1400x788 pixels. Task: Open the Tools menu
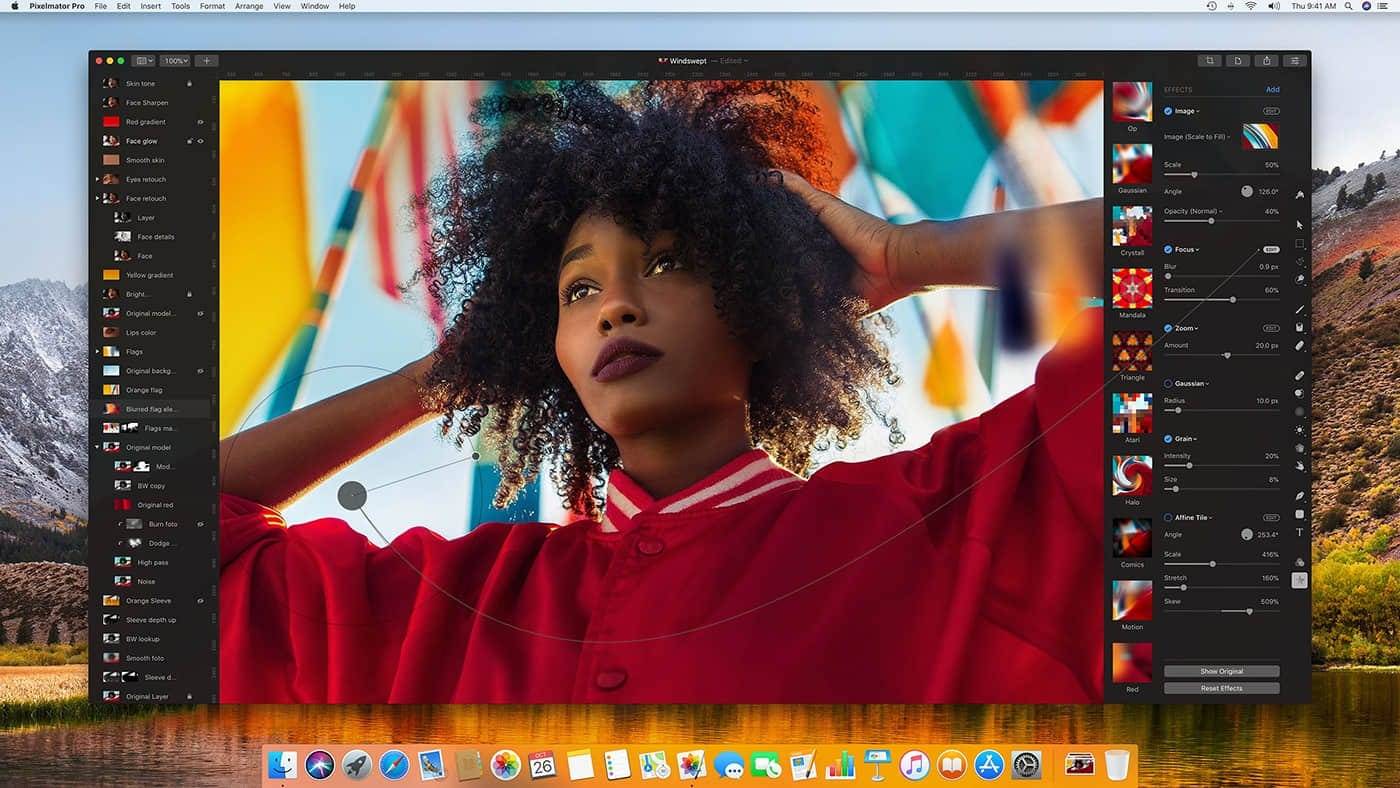(180, 6)
